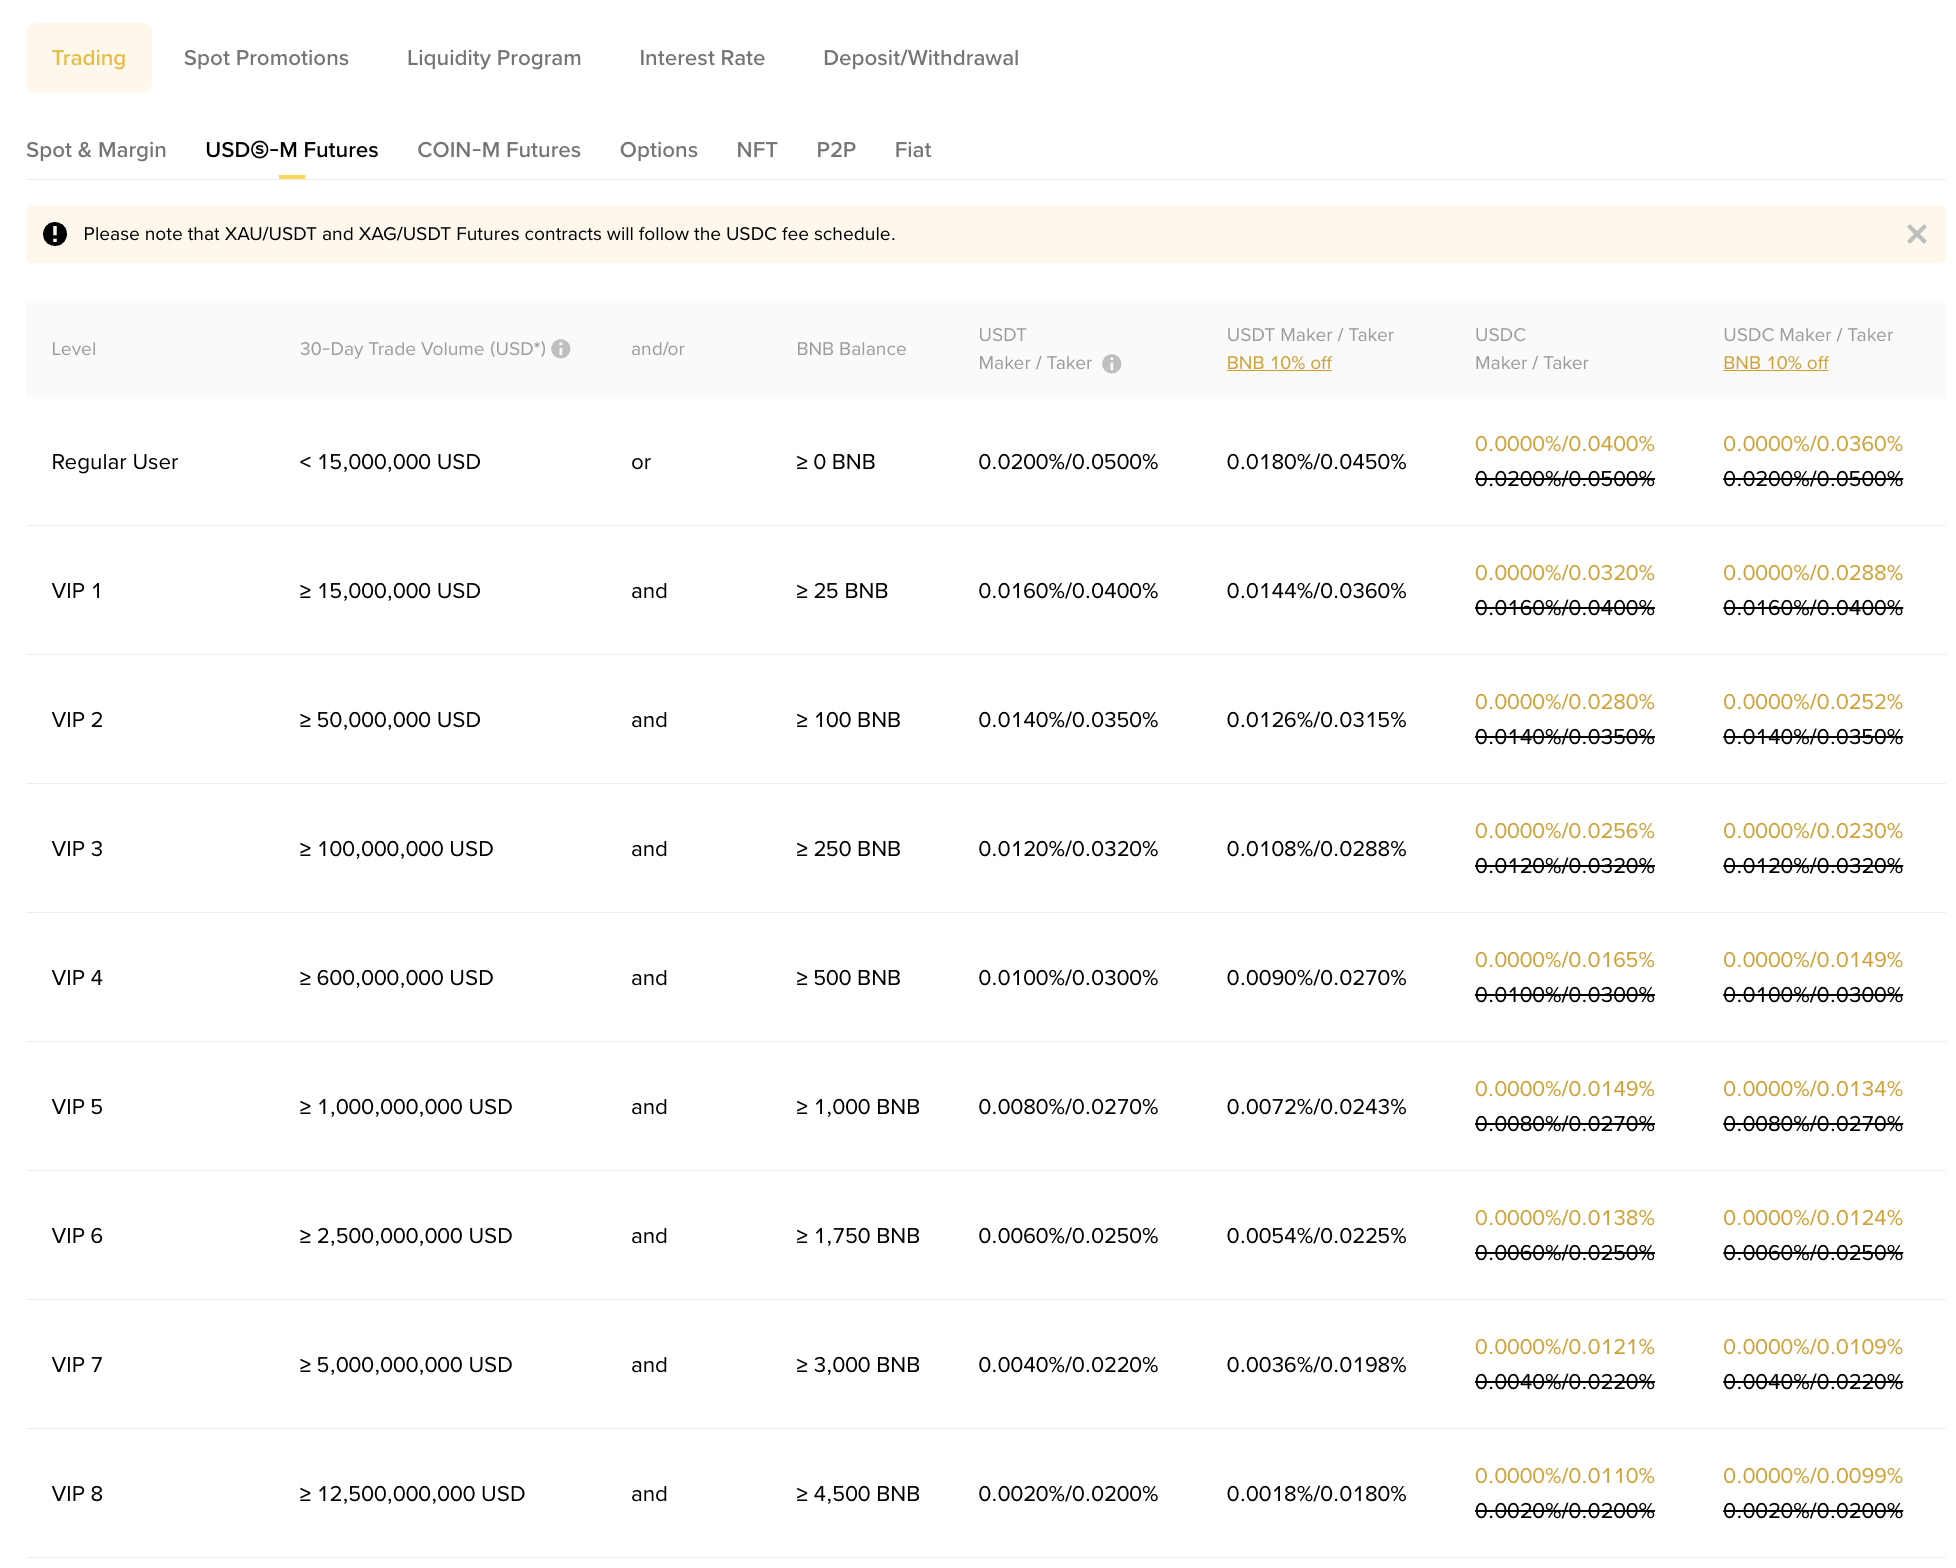Click the VIP 1 level row
Image resolution: width=1956 pixels, height=1568 pixels.
(x=77, y=591)
